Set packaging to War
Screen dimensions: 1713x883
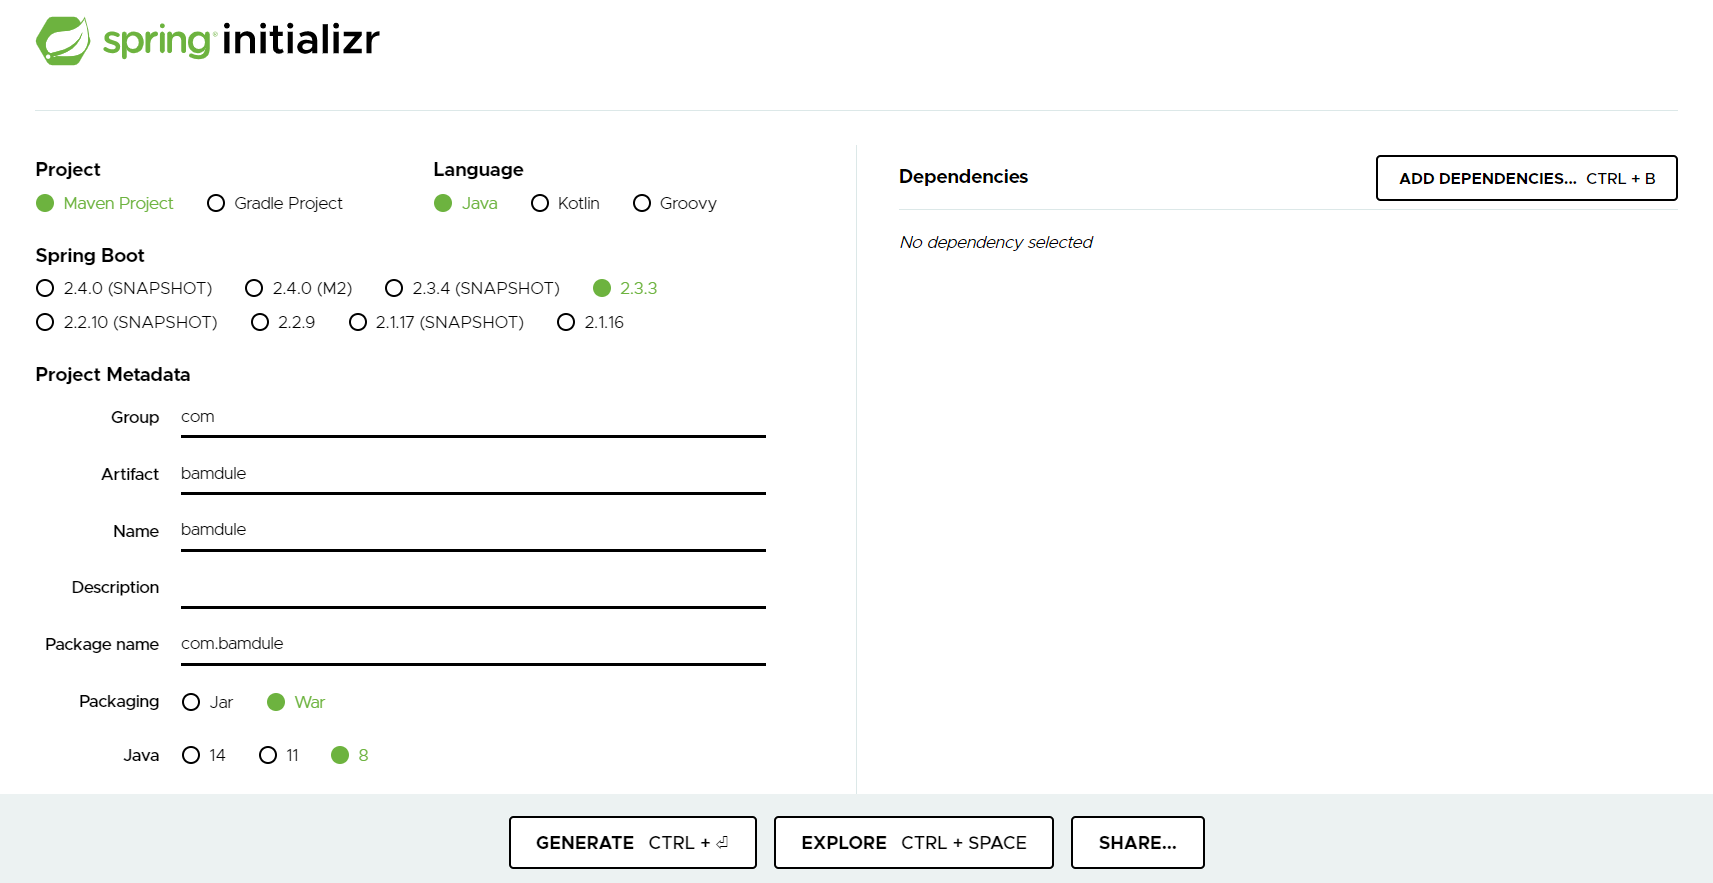pos(296,702)
